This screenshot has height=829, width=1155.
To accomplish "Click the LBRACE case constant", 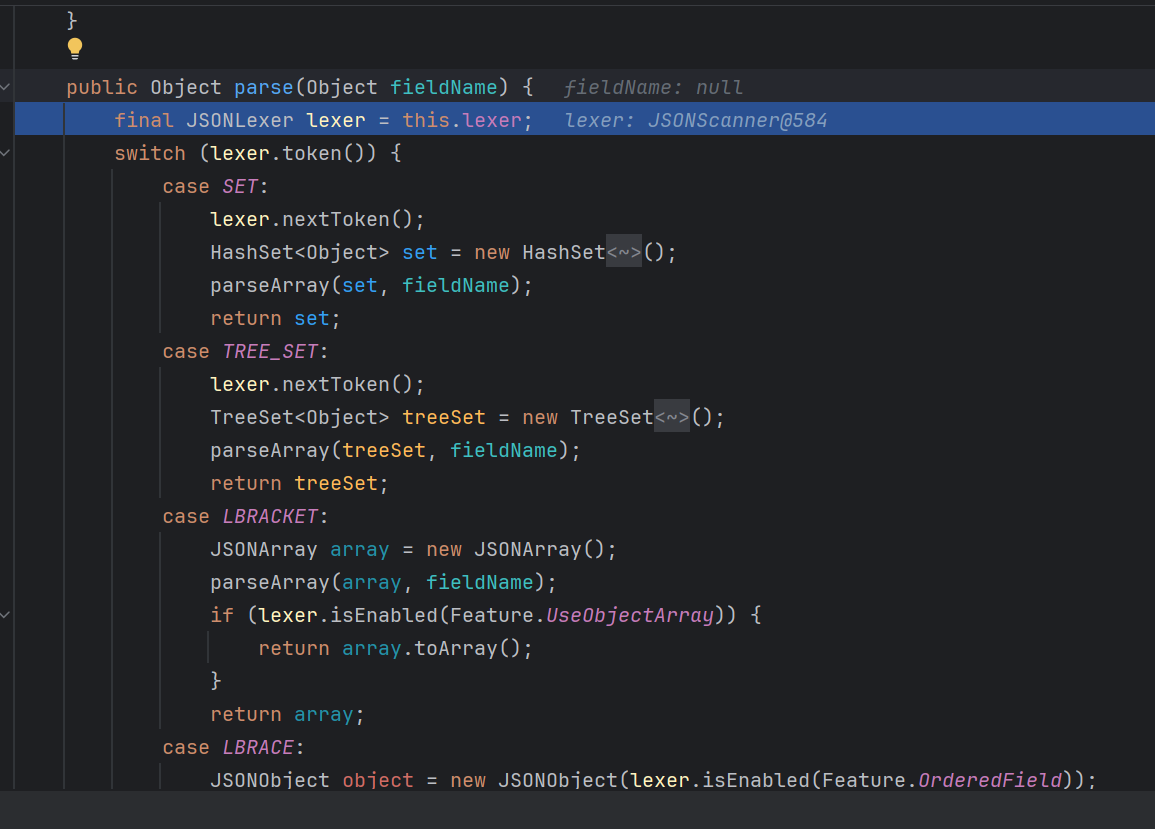I will tap(257, 748).
